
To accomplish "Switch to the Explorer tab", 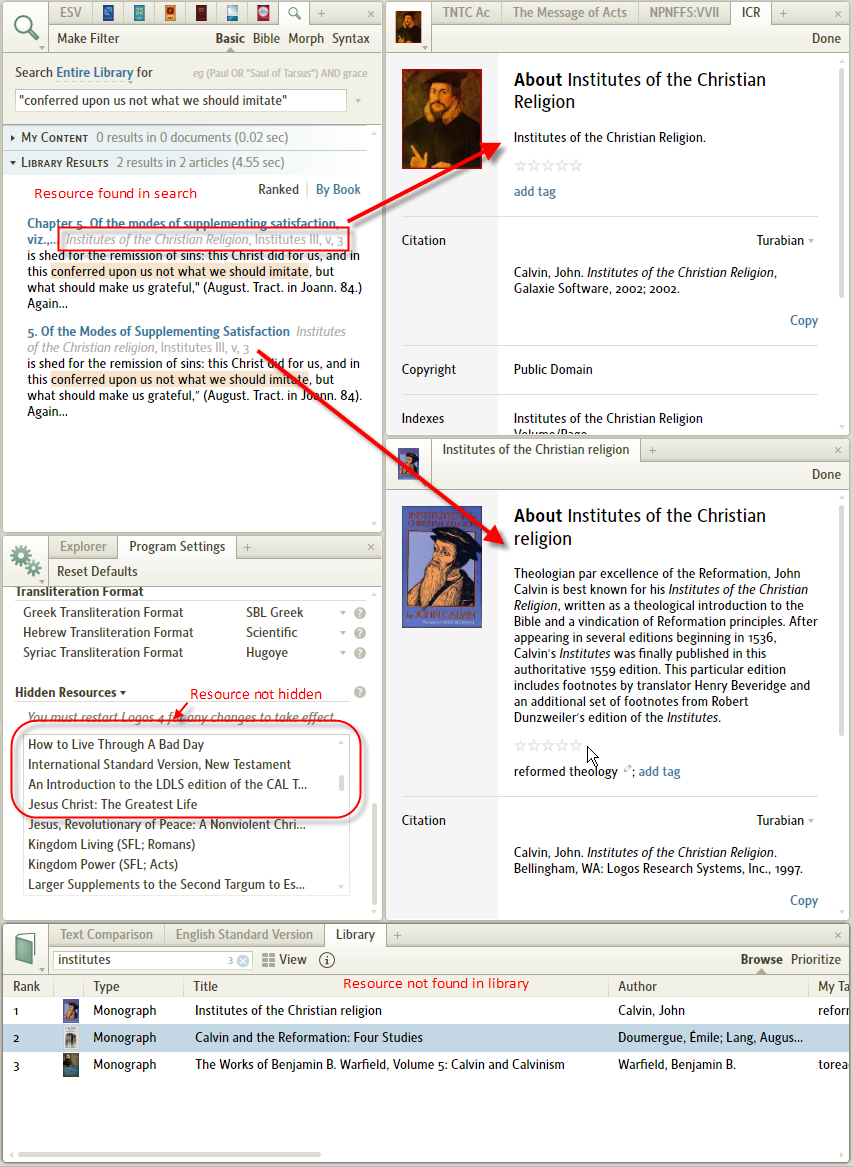I will (x=83, y=547).
